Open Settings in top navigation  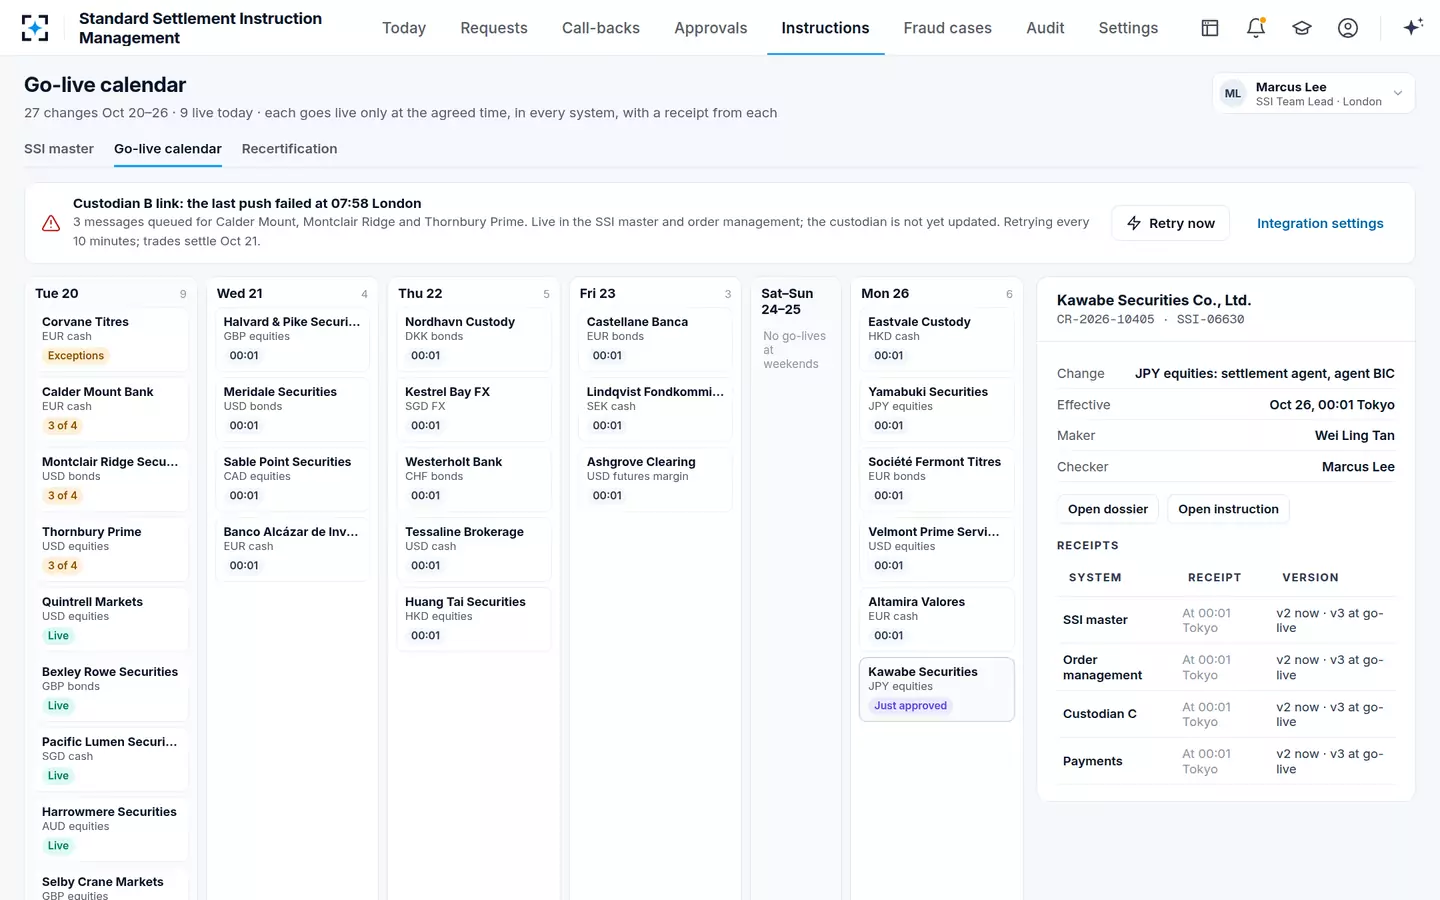coord(1128,28)
